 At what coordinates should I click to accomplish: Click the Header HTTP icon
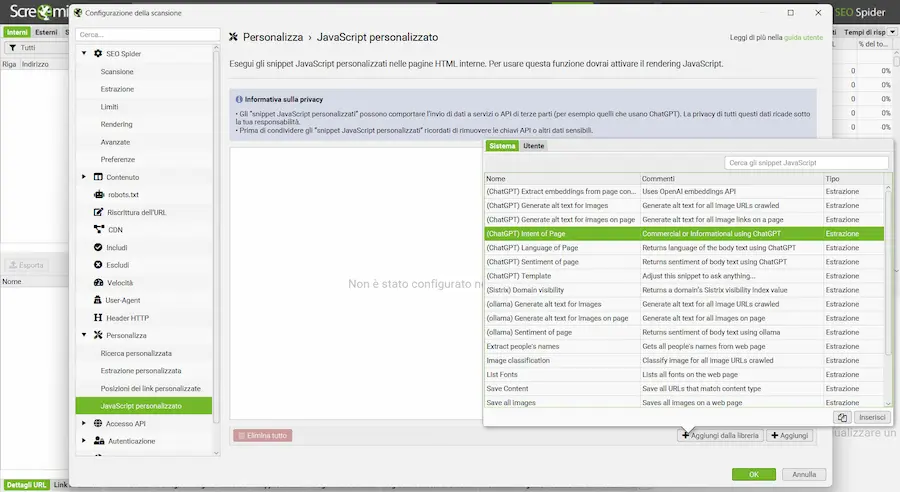click(x=98, y=317)
